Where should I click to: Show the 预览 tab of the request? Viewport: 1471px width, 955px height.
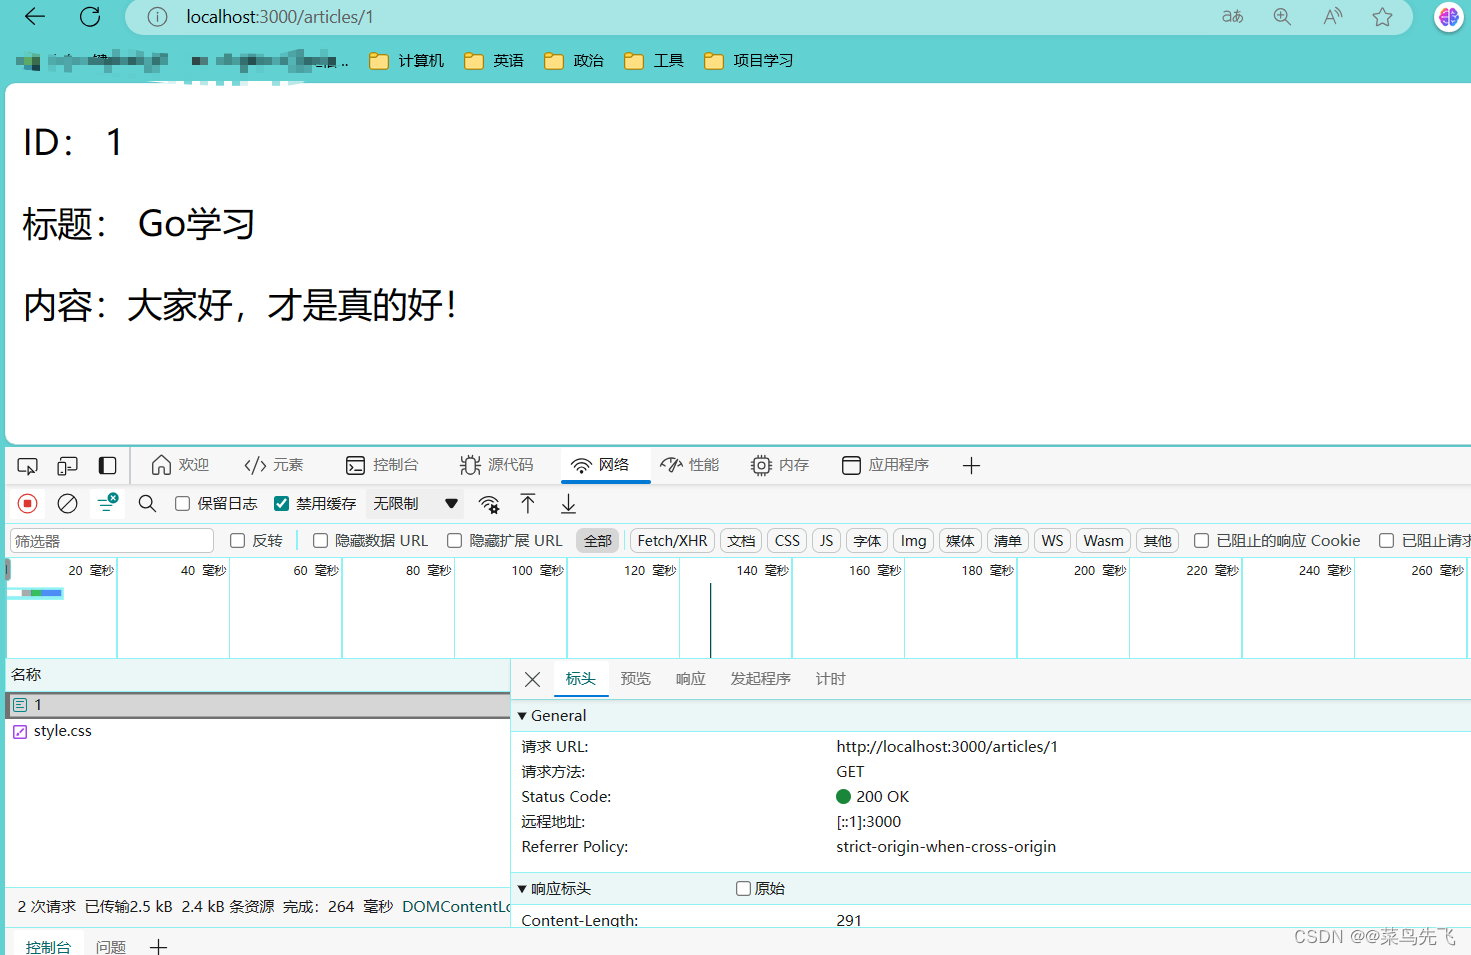click(x=636, y=680)
